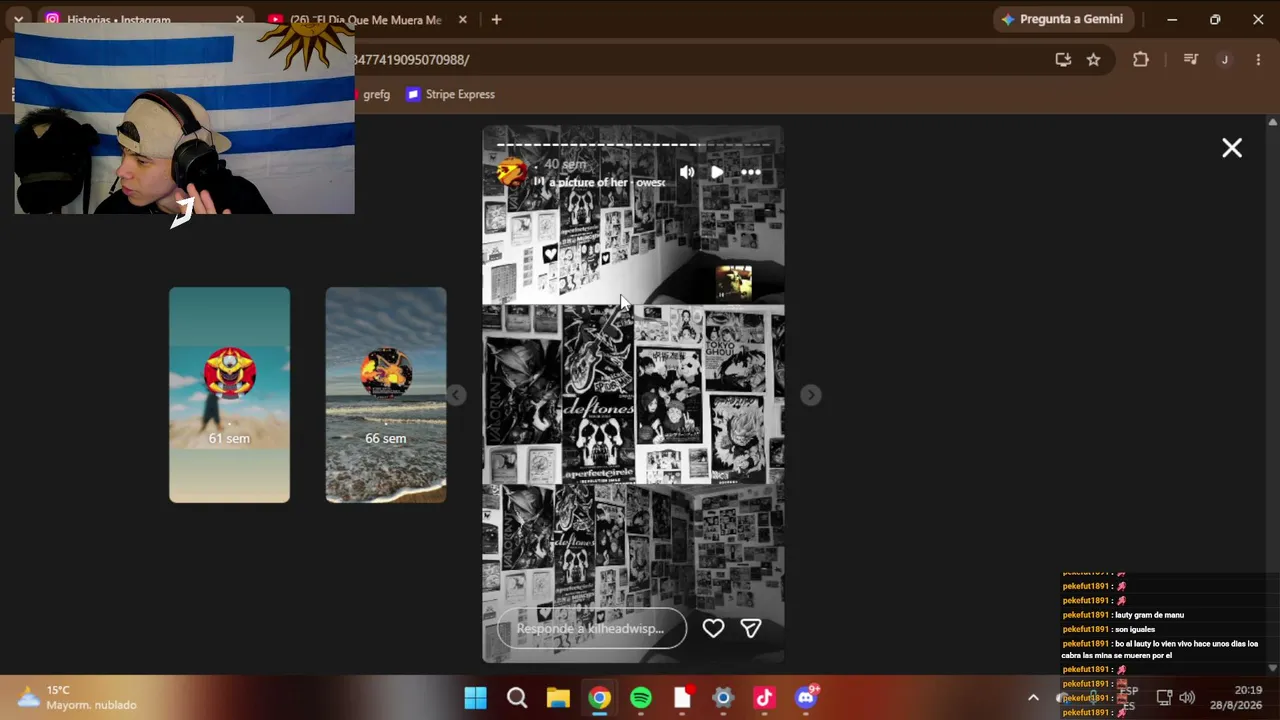Show hidden system tray icons chevron
Image resolution: width=1280 pixels, height=720 pixels.
[1033, 698]
